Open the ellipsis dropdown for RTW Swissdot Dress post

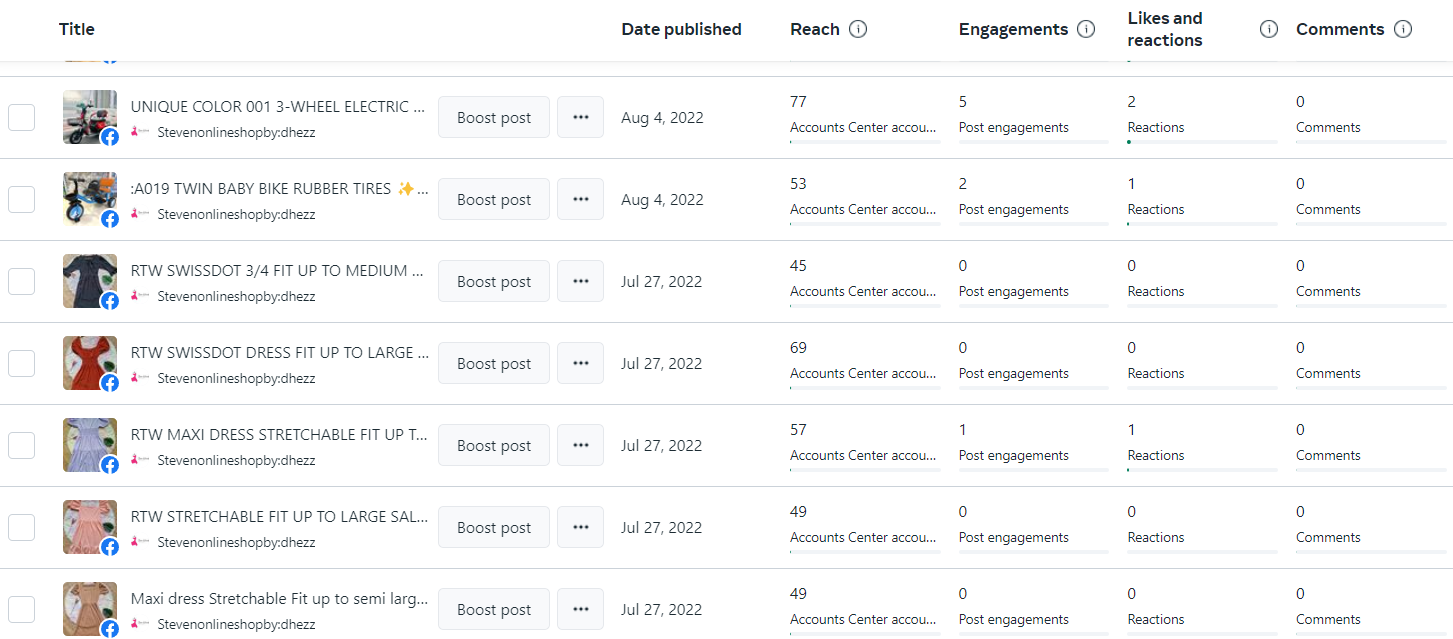pos(580,364)
